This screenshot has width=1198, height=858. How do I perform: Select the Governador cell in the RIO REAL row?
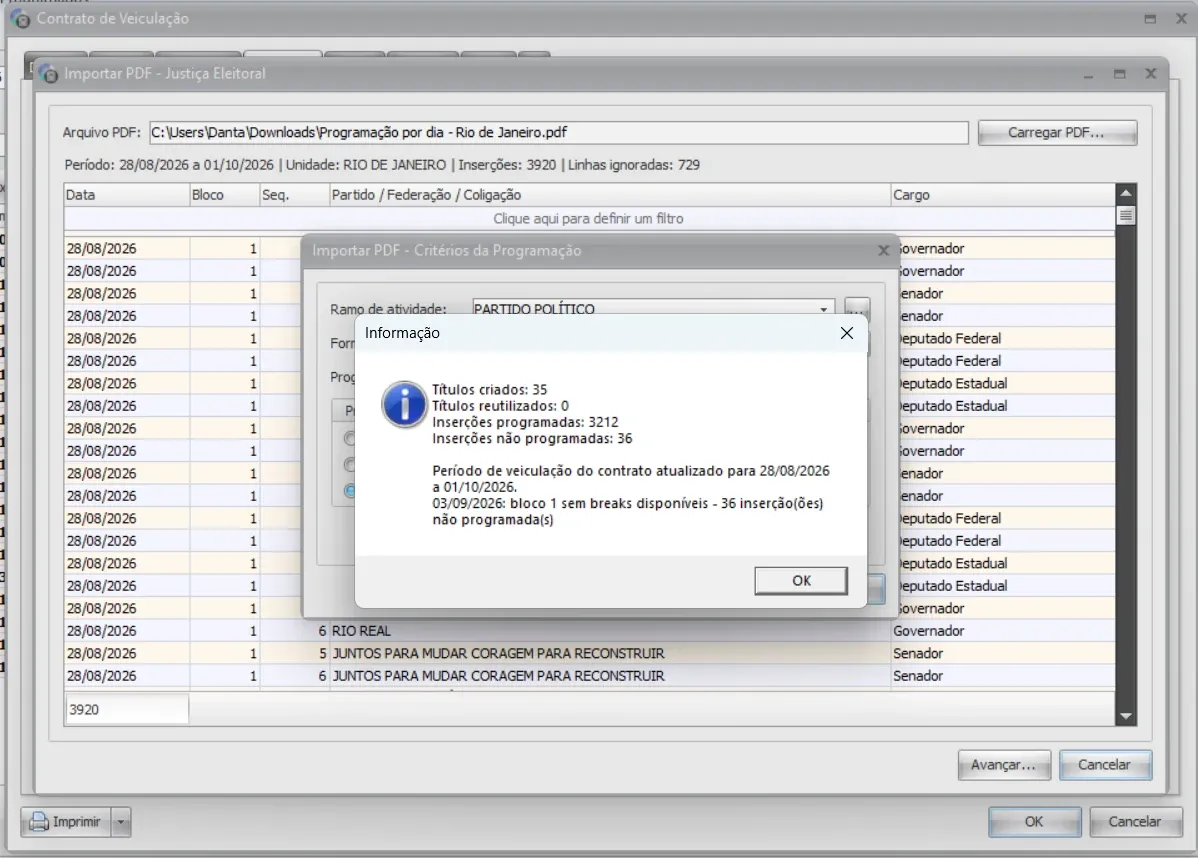click(1002, 631)
